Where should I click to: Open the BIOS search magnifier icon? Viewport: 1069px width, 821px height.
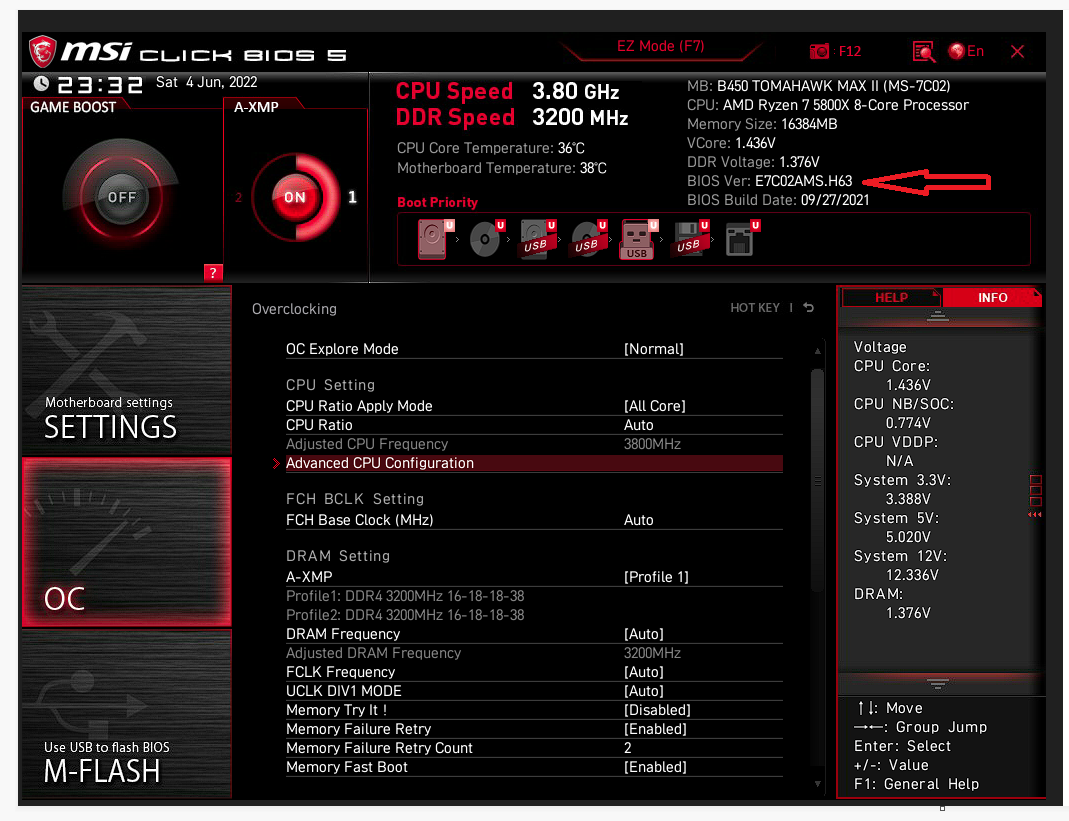tap(923, 51)
